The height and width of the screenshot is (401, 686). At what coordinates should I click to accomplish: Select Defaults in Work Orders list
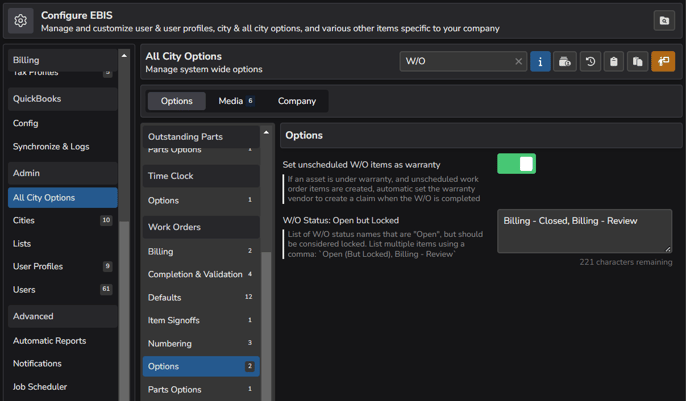[201, 297]
